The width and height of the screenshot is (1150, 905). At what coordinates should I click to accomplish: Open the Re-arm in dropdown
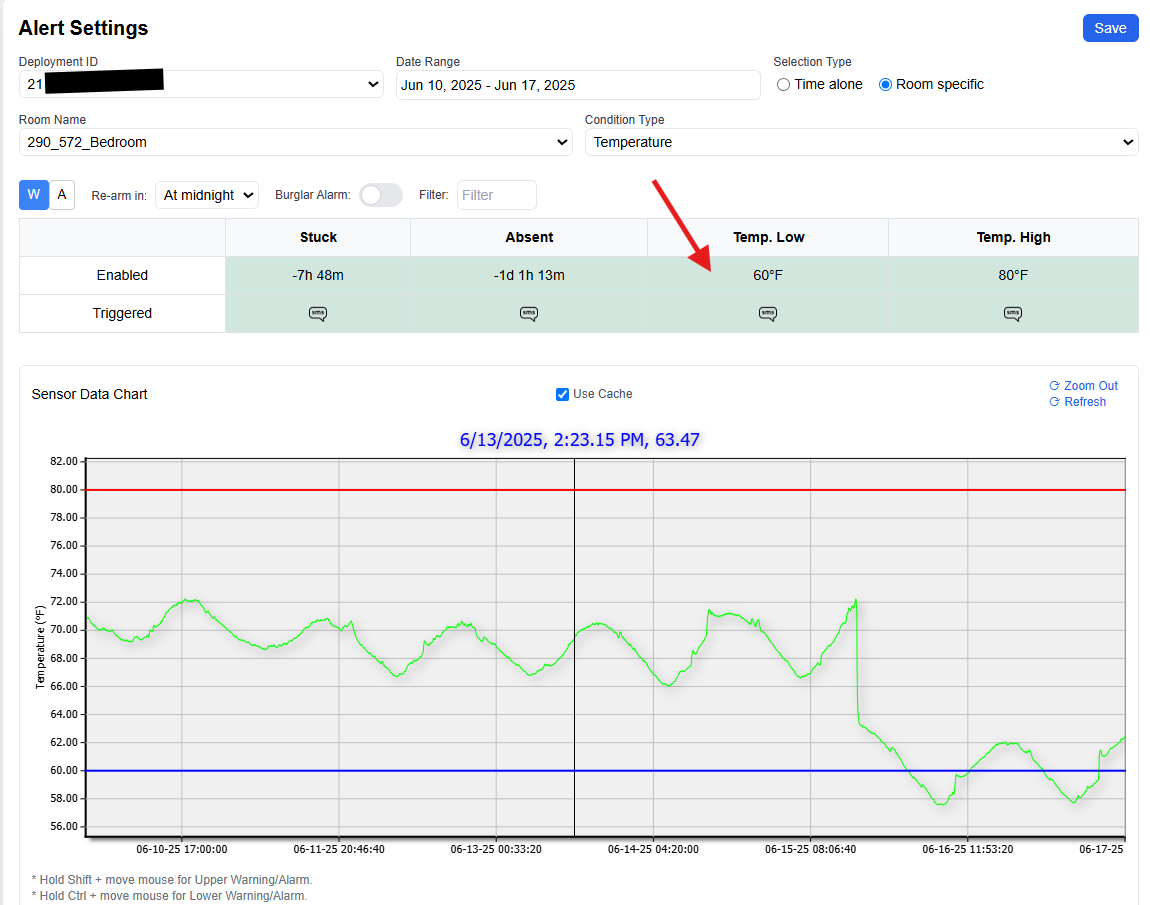207,195
